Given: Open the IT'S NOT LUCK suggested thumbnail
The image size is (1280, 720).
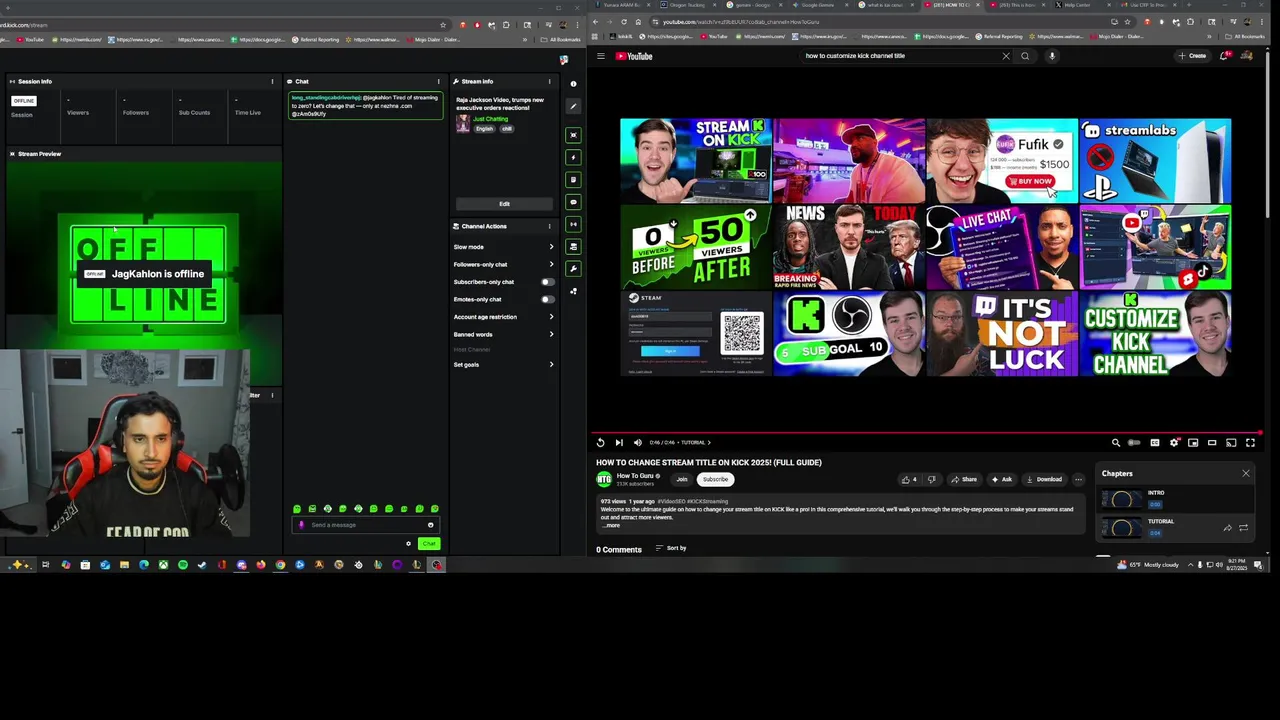Looking at the screenshot, I should [1002, 334].
